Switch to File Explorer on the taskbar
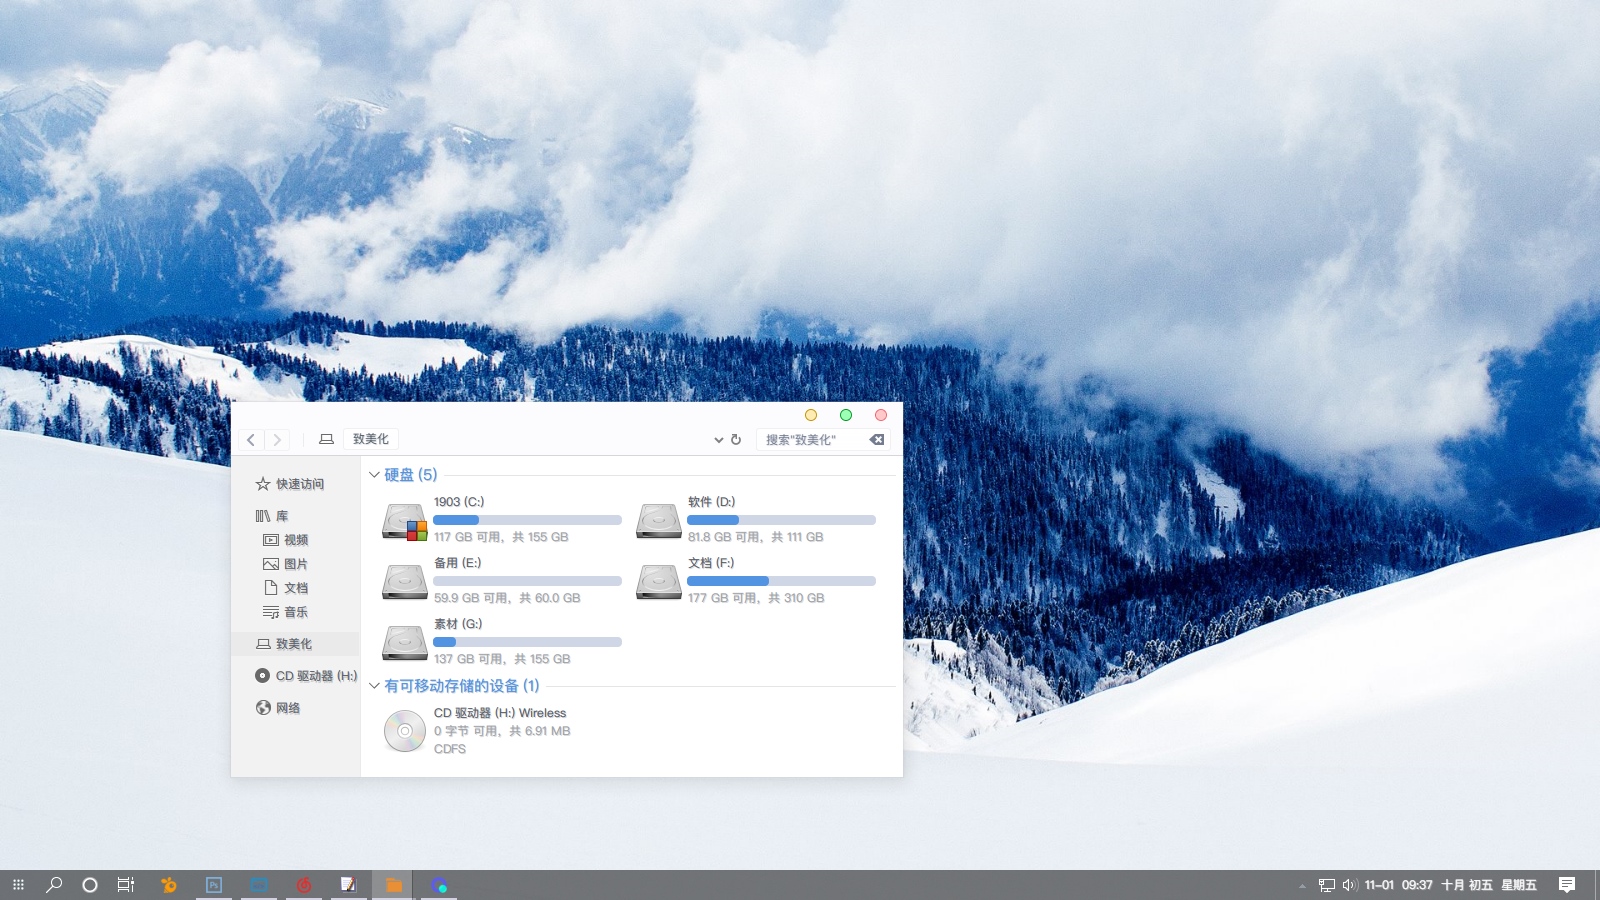The image size is (1600, 900). pyautogui.click(x=394, y=885)
